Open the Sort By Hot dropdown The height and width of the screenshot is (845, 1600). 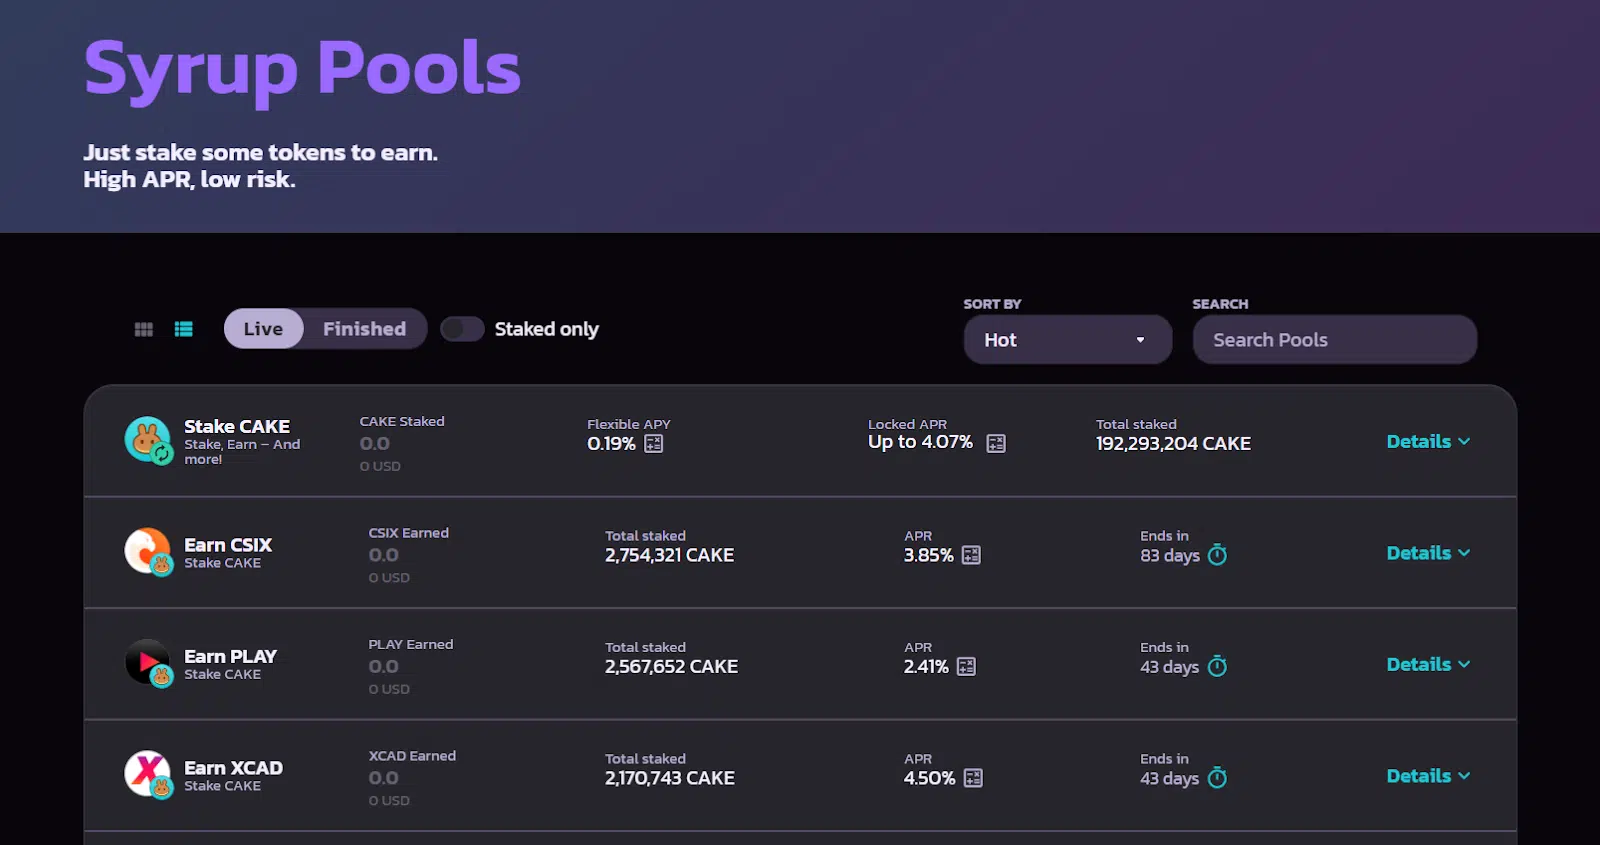1068,340
